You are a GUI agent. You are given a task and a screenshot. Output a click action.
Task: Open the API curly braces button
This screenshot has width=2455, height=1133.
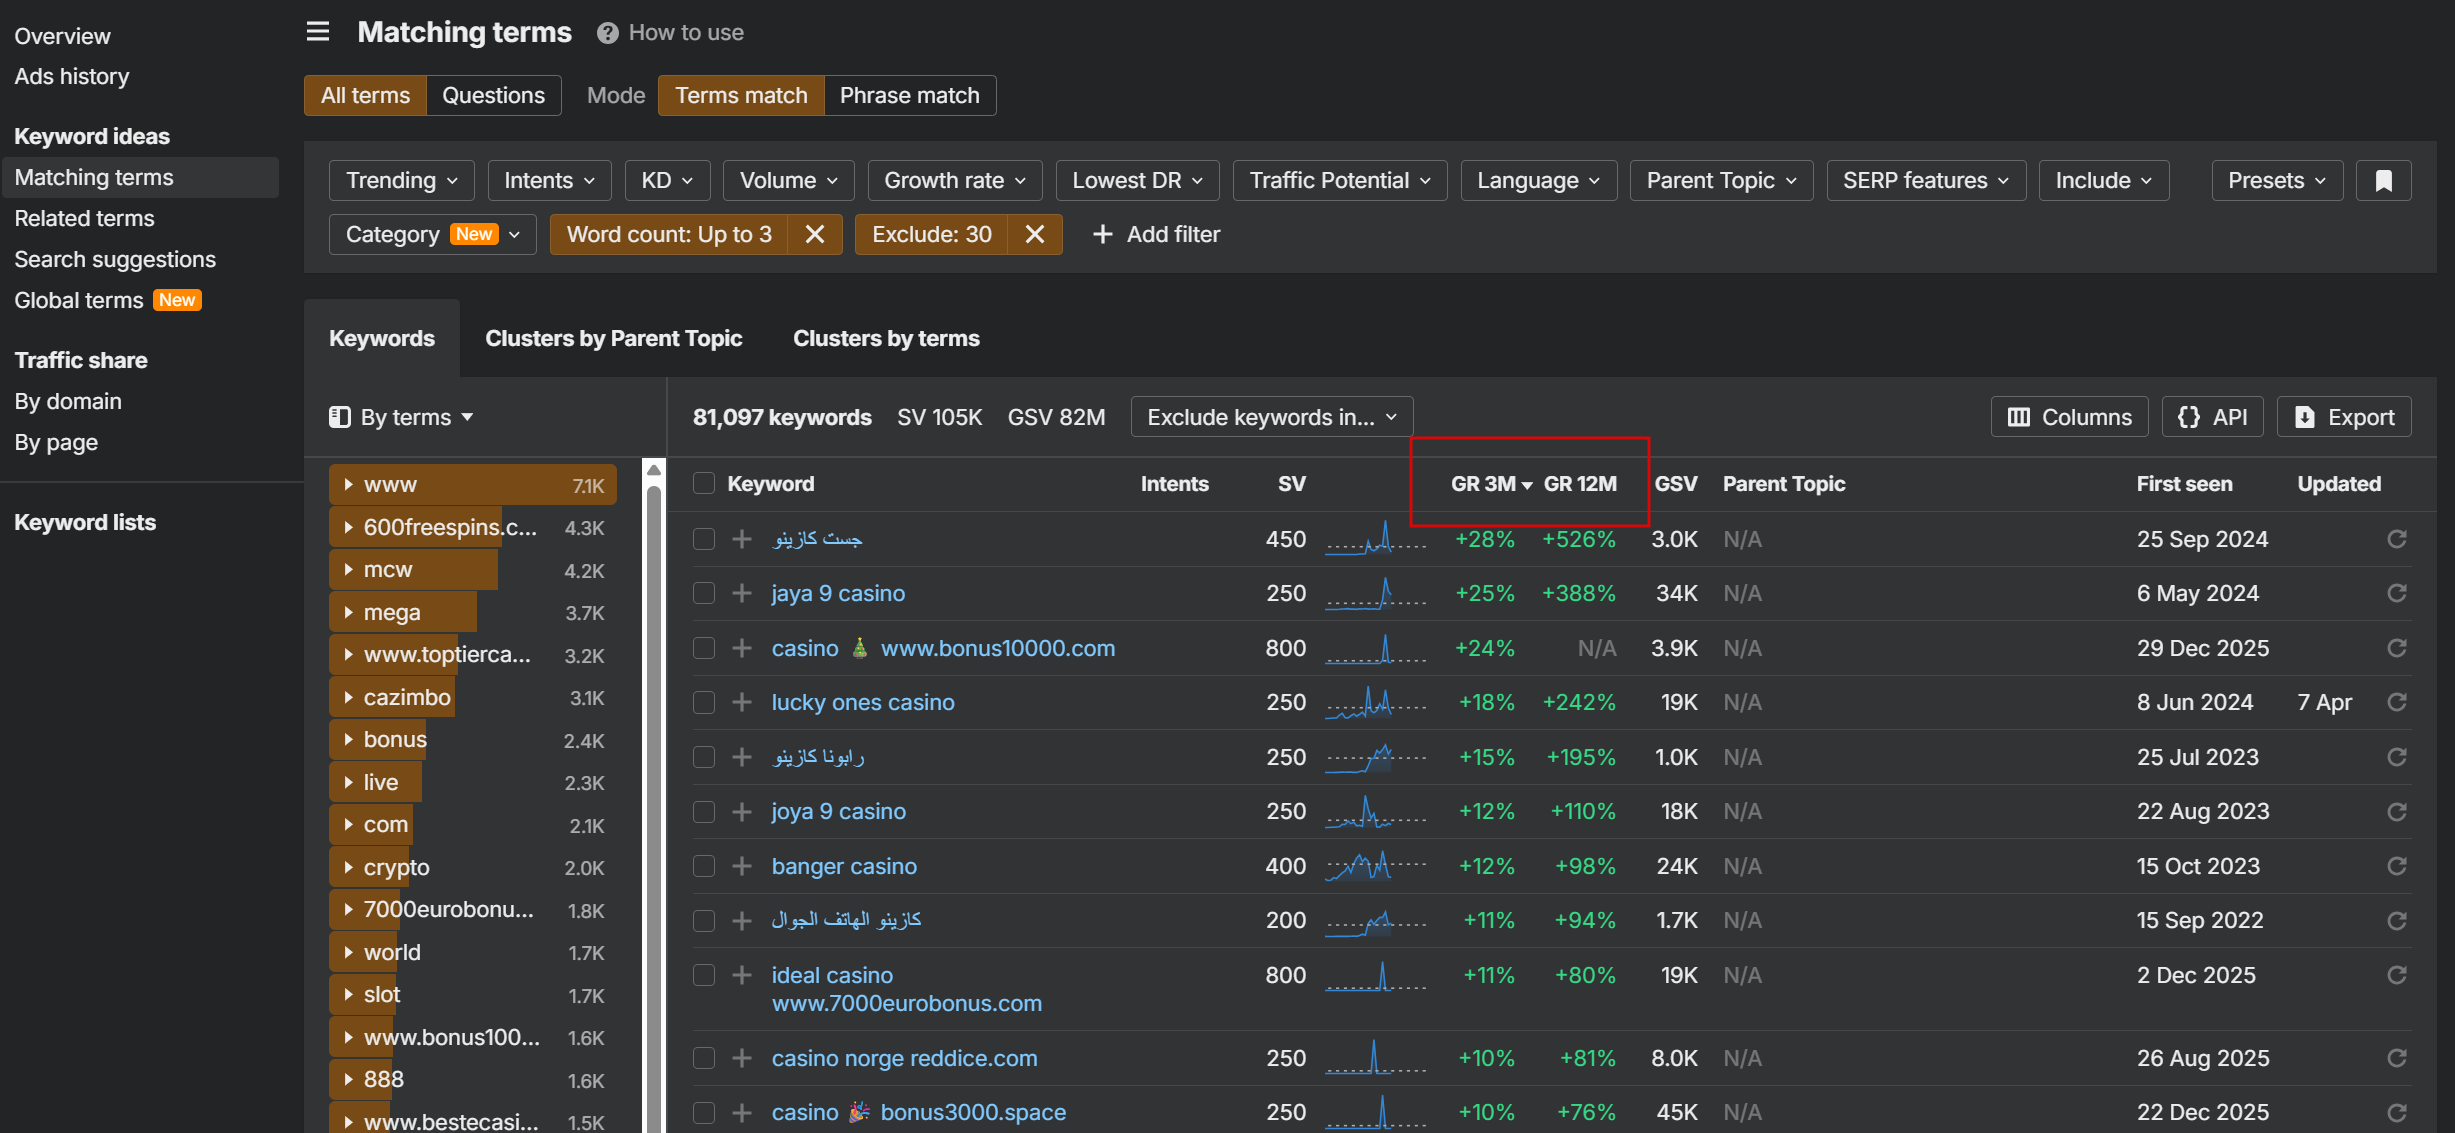pos(2212,417)
